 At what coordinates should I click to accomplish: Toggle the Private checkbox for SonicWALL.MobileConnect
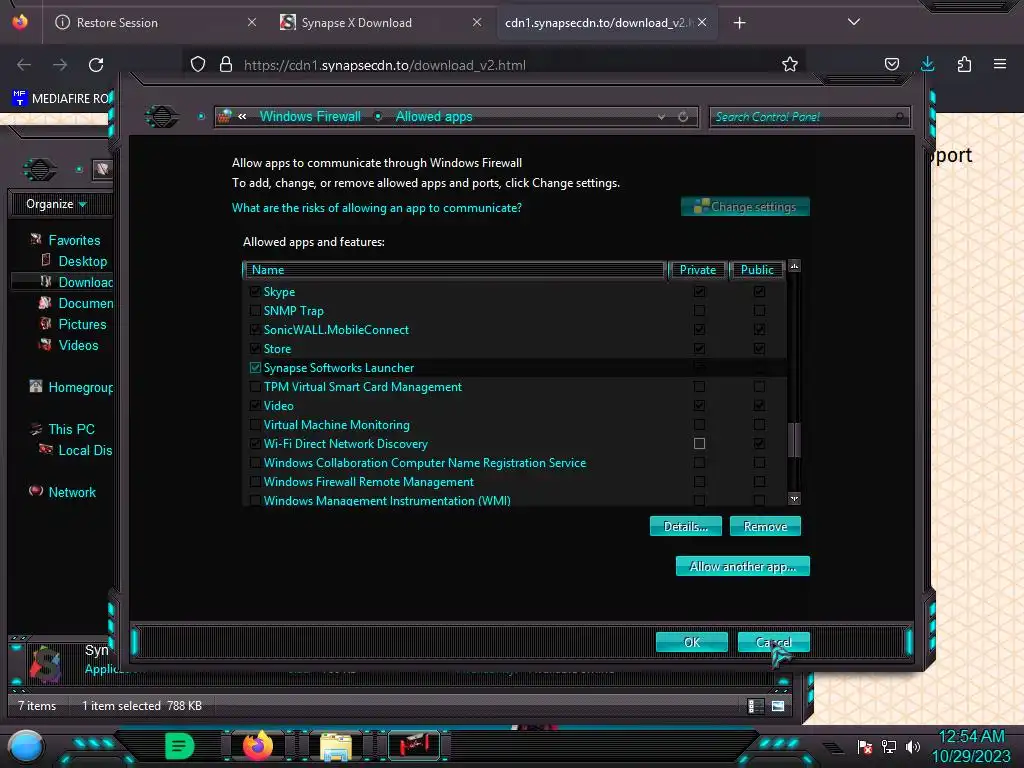coord(699,330)
